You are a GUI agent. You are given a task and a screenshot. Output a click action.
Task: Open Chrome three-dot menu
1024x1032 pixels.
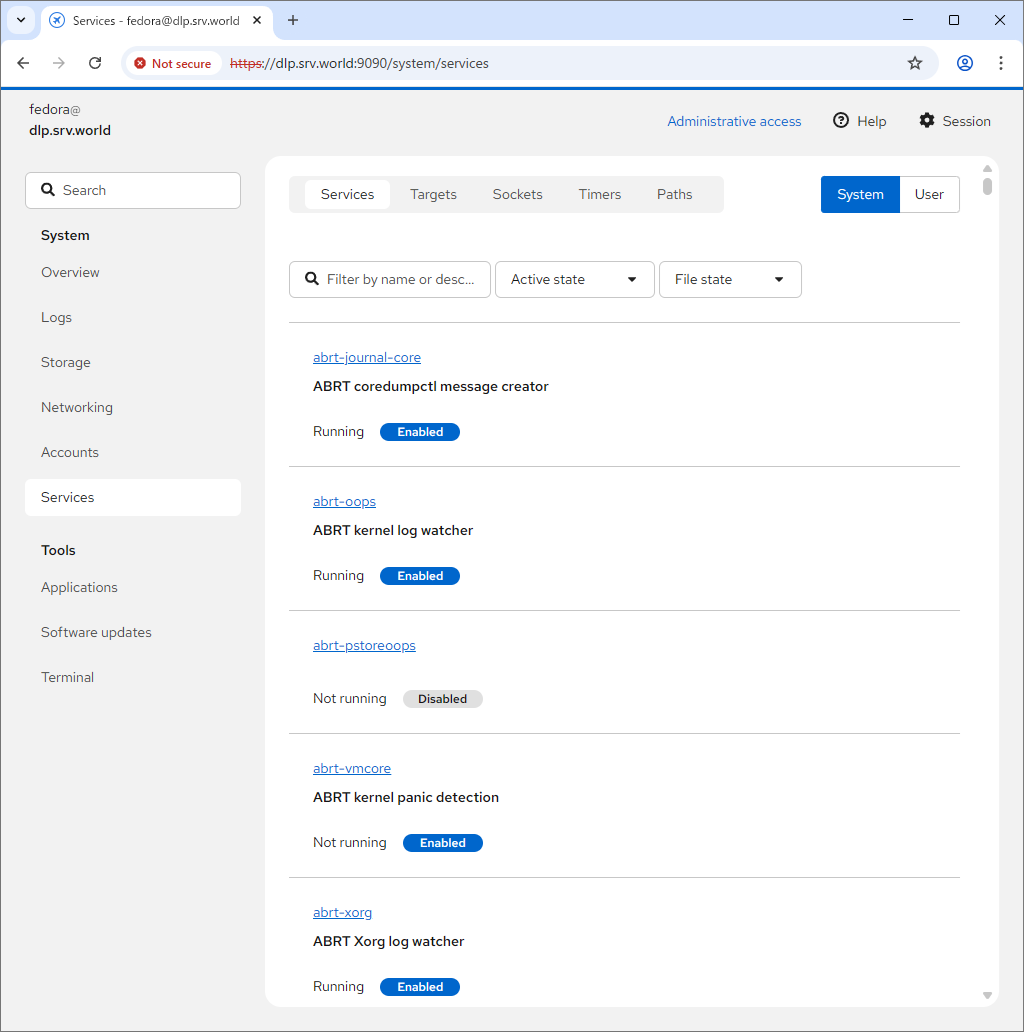point(1001,63)
